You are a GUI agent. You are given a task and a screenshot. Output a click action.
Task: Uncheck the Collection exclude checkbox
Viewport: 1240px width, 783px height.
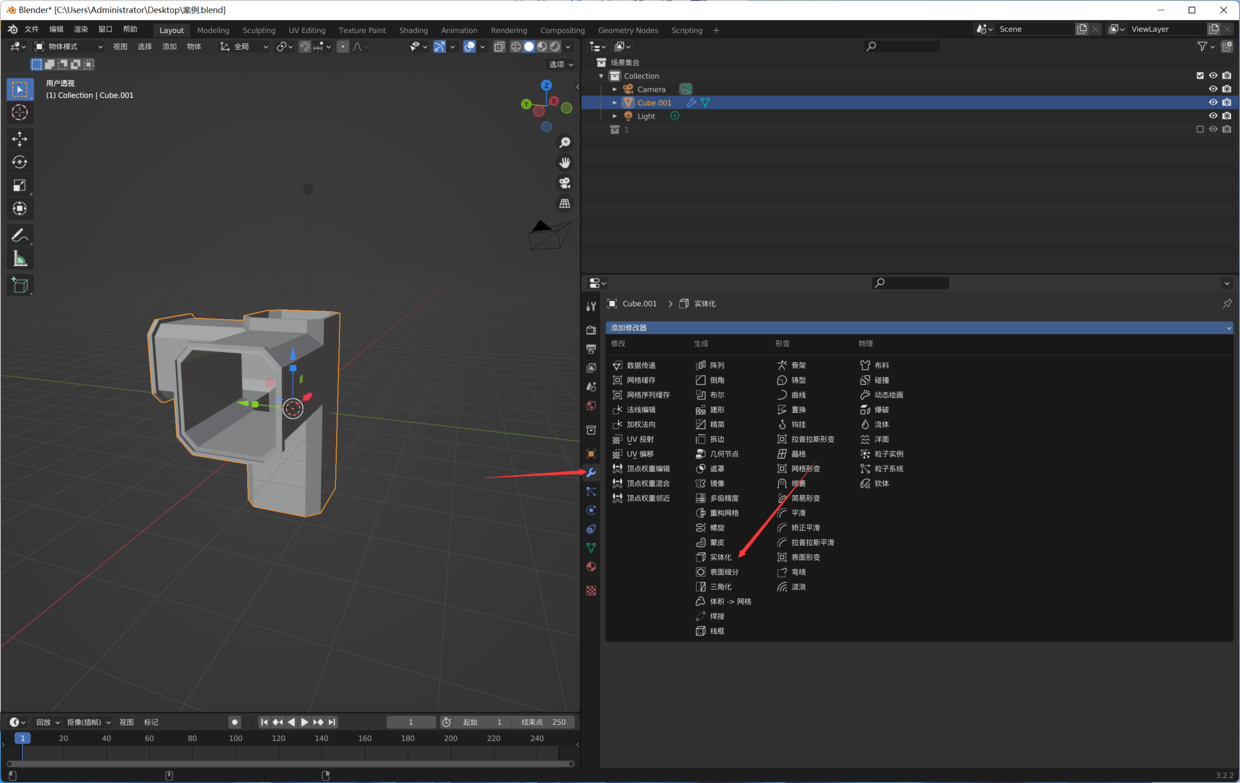(1200, 76)
